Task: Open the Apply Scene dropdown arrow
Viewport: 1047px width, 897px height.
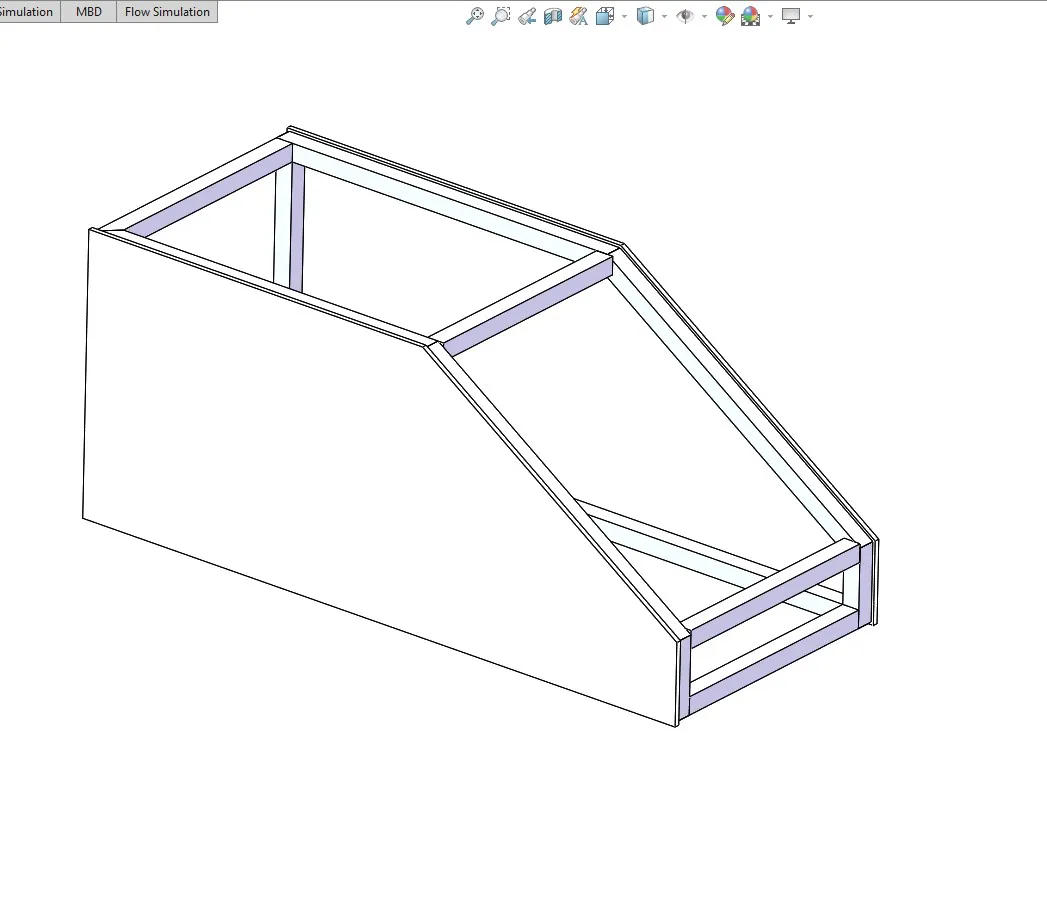Action: click(x=771, y=16)
